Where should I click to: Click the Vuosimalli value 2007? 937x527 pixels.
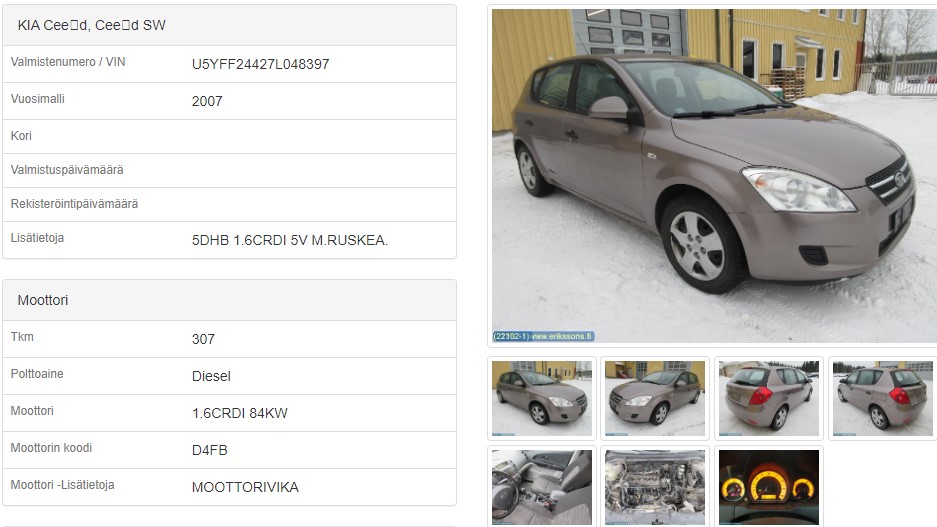[207, 101]
